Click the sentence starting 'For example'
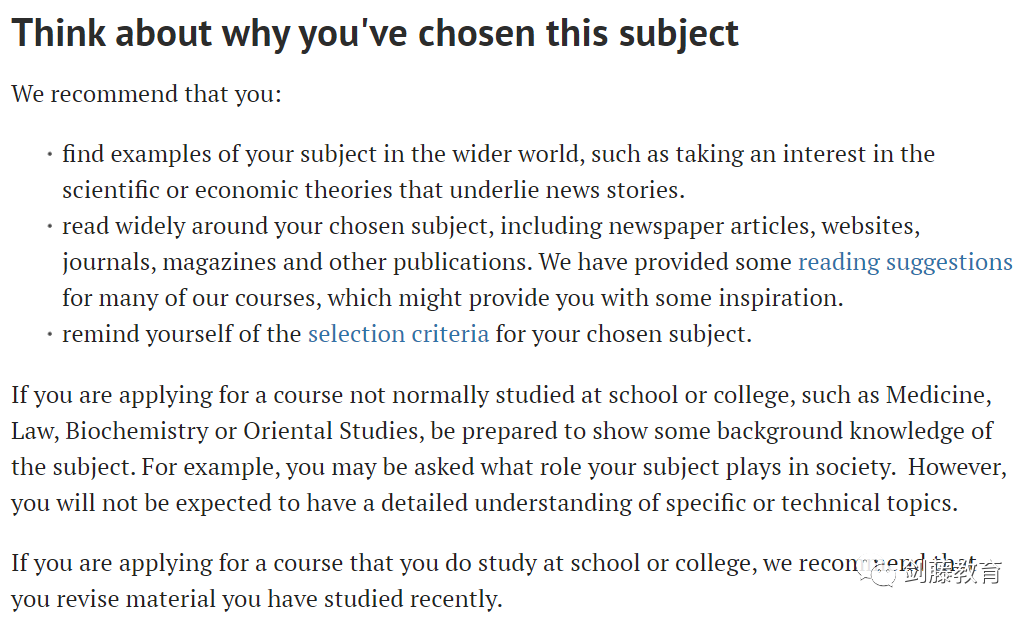The height and width of the screenshot is (617, 1036). (x=519, y=467)
